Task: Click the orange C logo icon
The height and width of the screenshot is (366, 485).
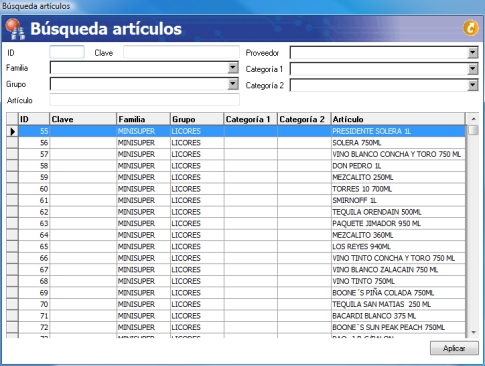Action: (x=471, y=28)
